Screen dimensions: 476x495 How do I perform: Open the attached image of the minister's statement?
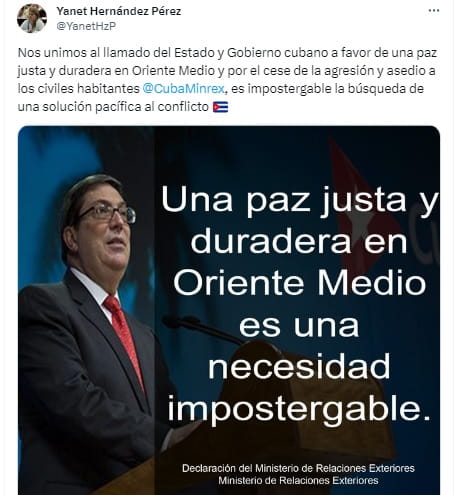[229, 310]
